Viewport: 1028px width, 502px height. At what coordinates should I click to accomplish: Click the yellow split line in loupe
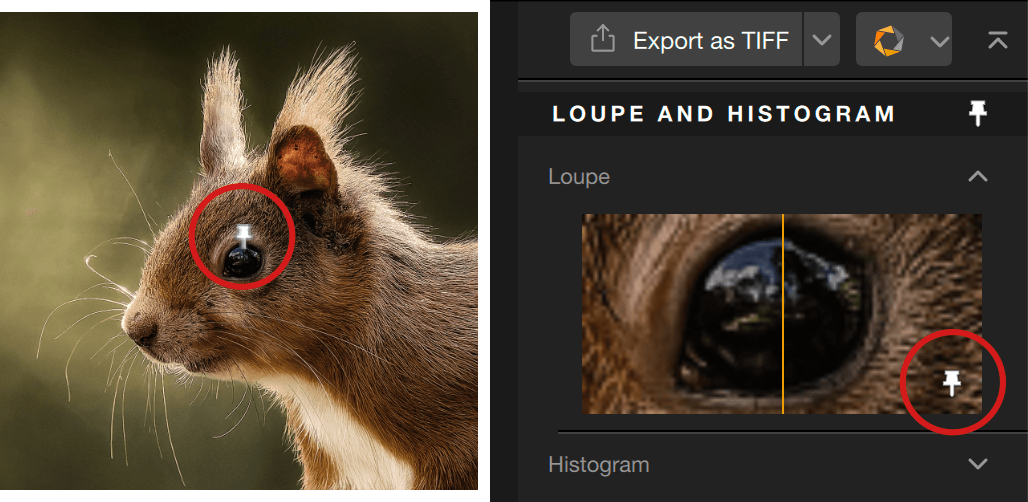[783, 313]
